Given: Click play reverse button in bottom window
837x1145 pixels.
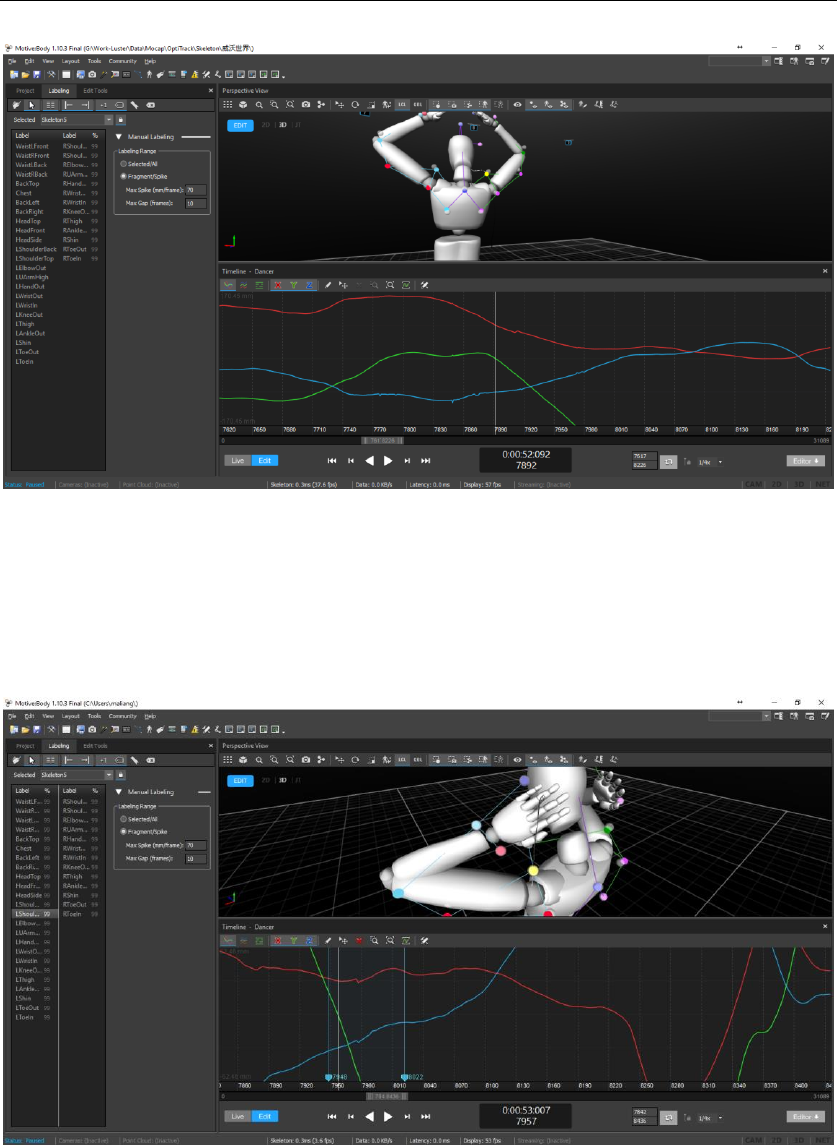Looking at the screenshot, I should coord(370,1116).
